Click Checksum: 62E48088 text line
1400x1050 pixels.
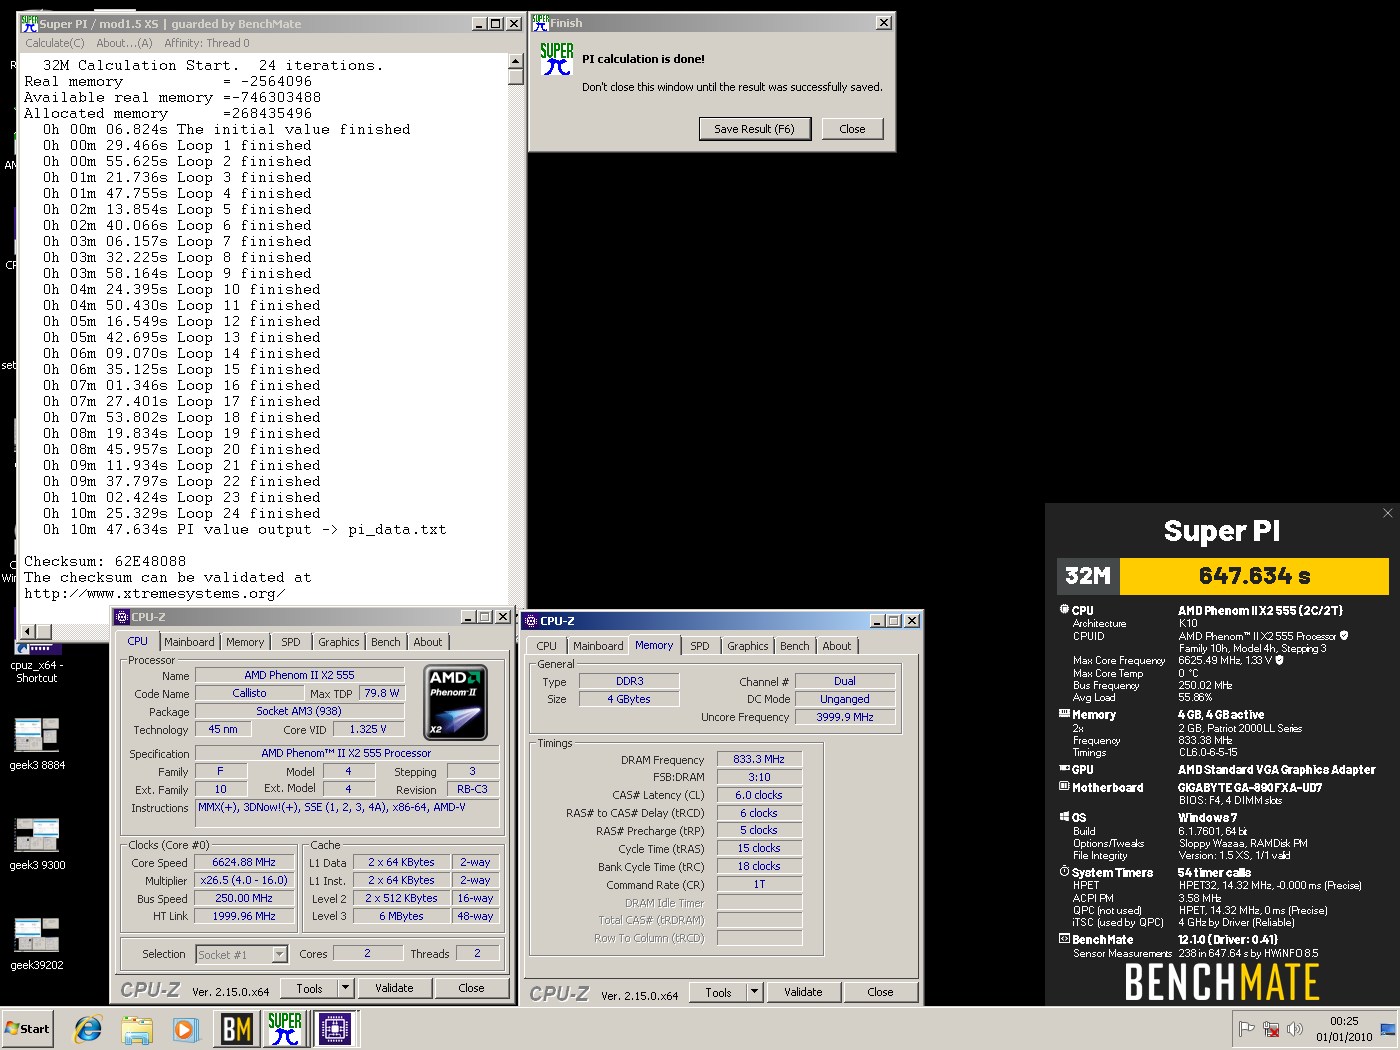click(105, 561)
